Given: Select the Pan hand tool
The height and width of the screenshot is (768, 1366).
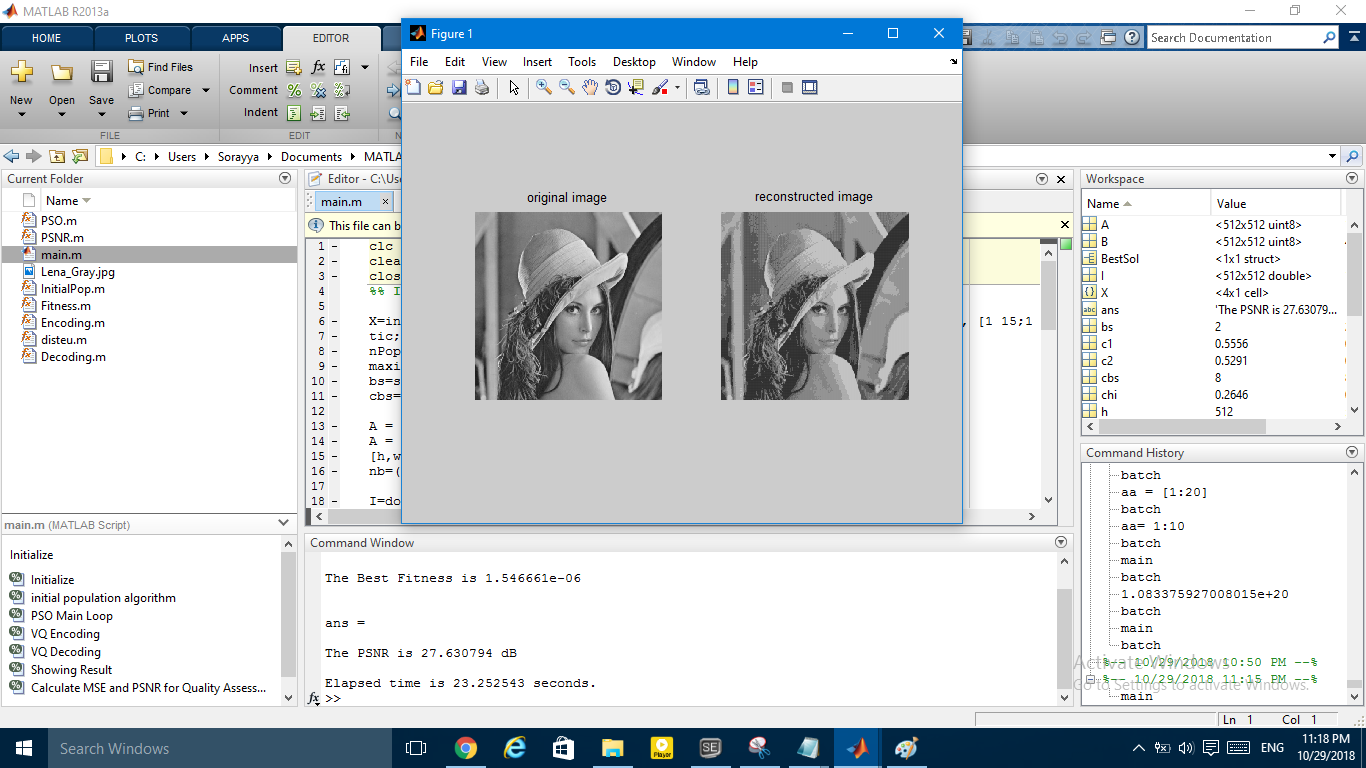Looking at the screenshot, I should click(x=590, y=87).
